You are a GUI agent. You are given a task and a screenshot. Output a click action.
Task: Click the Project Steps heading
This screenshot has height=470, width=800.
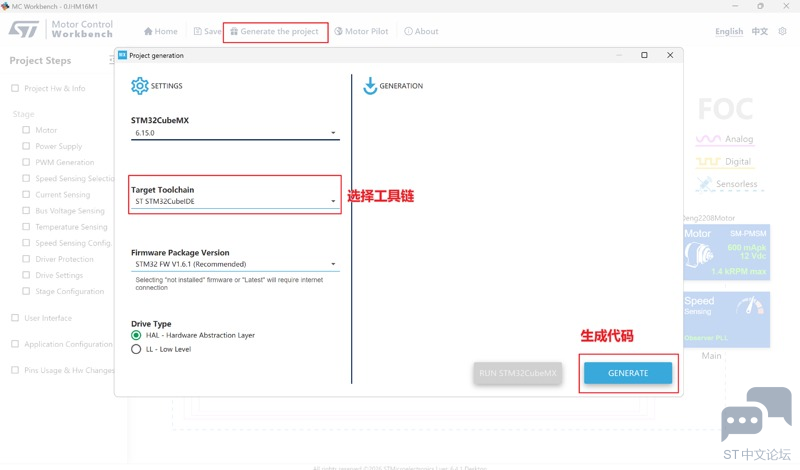click(40, 60)
